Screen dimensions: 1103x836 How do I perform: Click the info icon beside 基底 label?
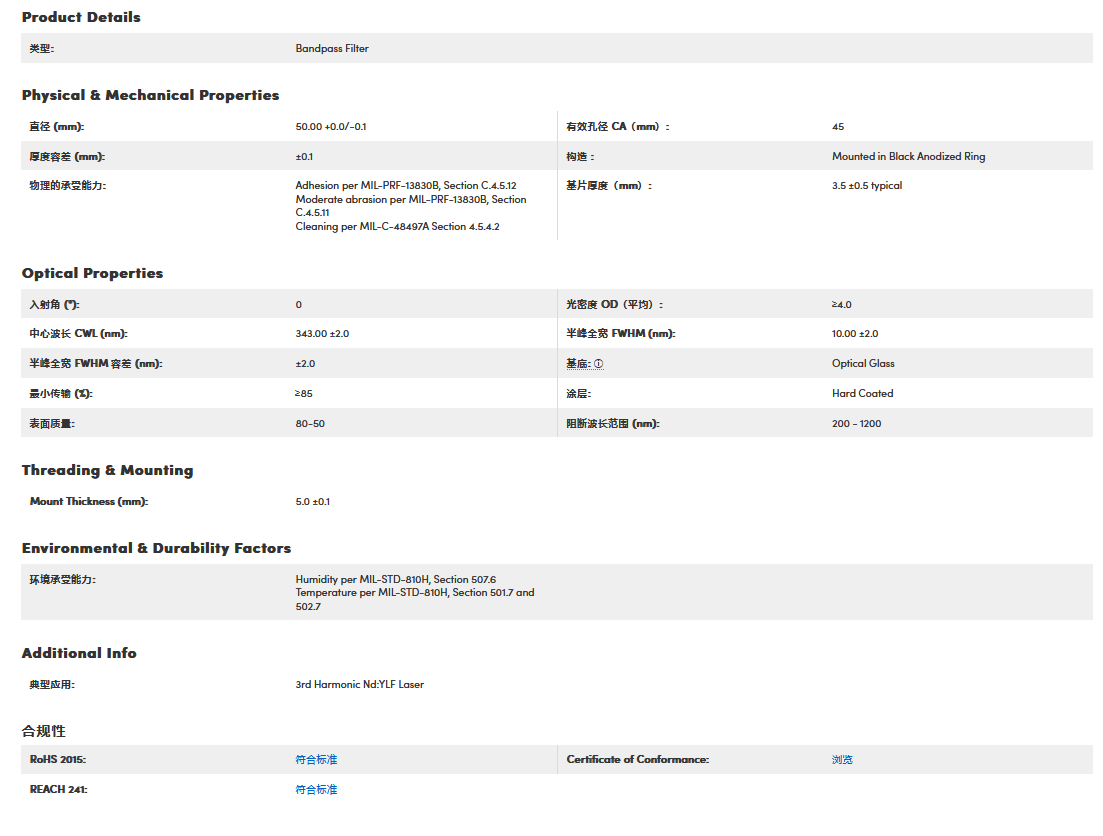[599, 364]
